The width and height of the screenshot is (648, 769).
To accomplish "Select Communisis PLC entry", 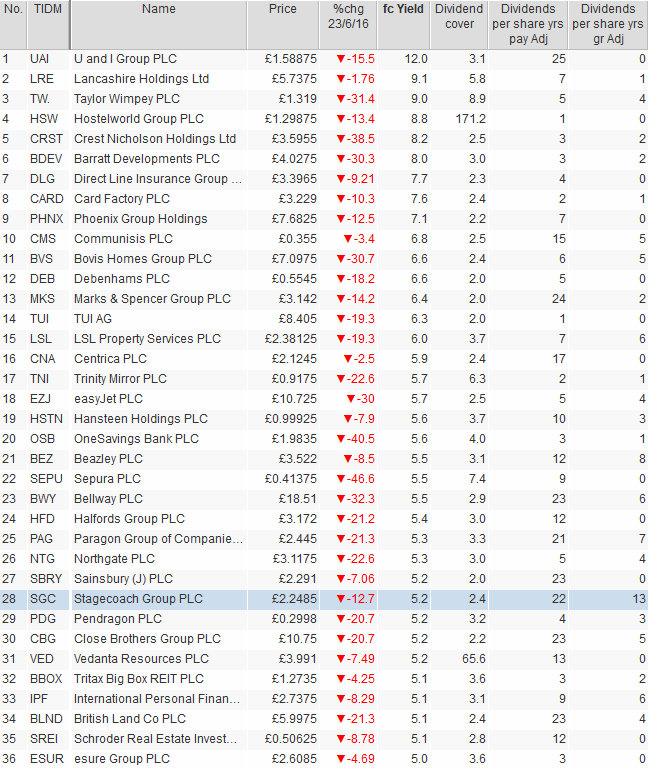I will 324,239.
